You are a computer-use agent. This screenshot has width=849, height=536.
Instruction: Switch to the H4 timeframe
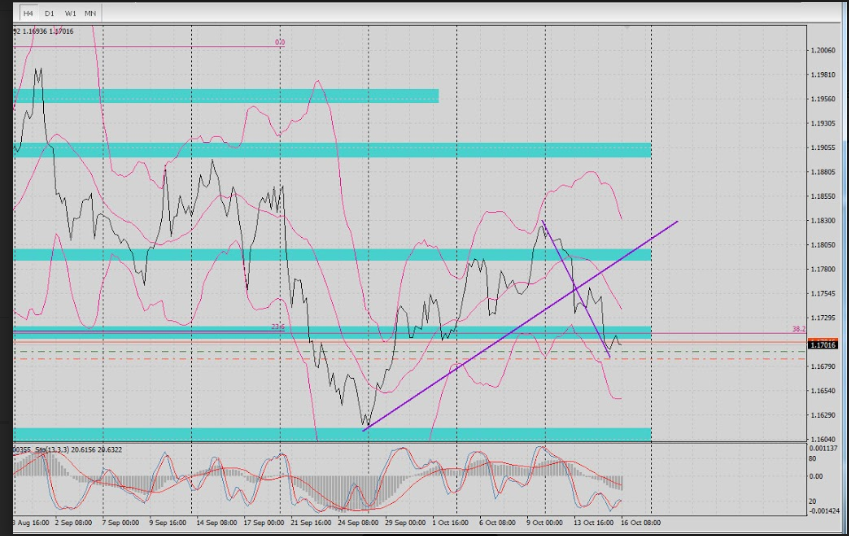pyautogui.click(x=28, y=13)
